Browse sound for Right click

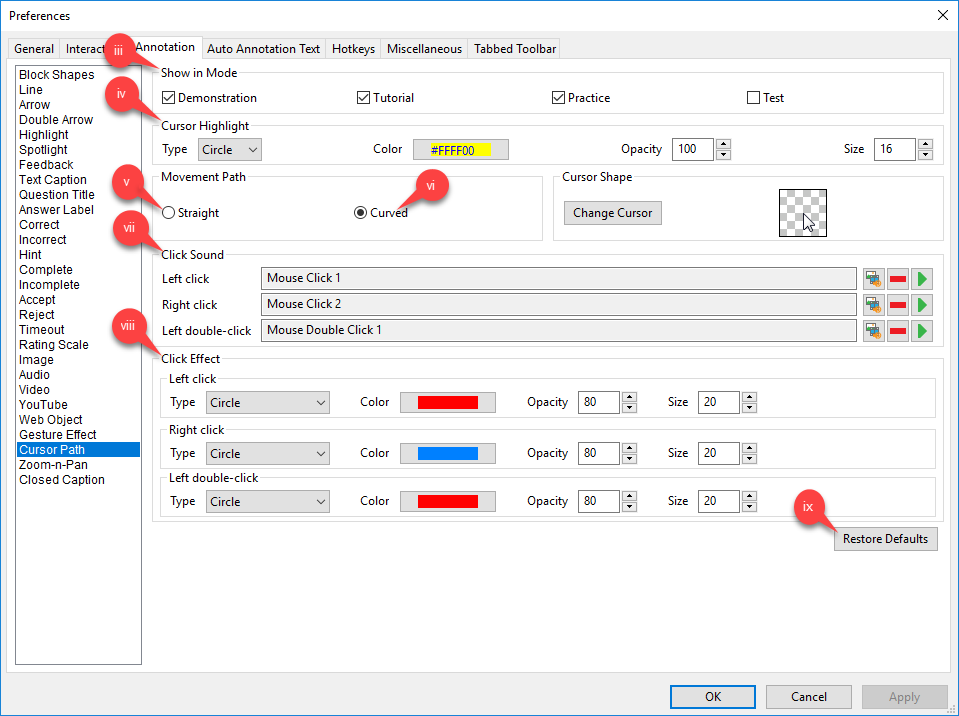tap(873, 304)
